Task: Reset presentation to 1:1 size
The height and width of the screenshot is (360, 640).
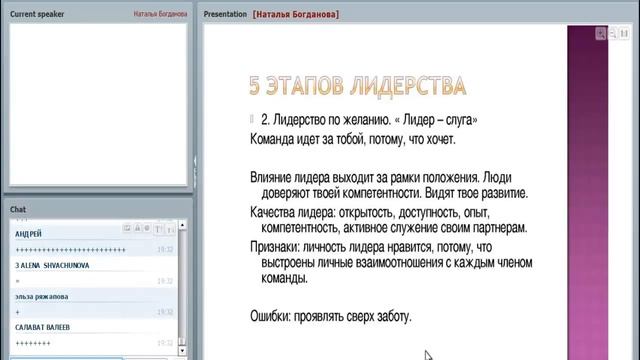Action: [624, 34]
